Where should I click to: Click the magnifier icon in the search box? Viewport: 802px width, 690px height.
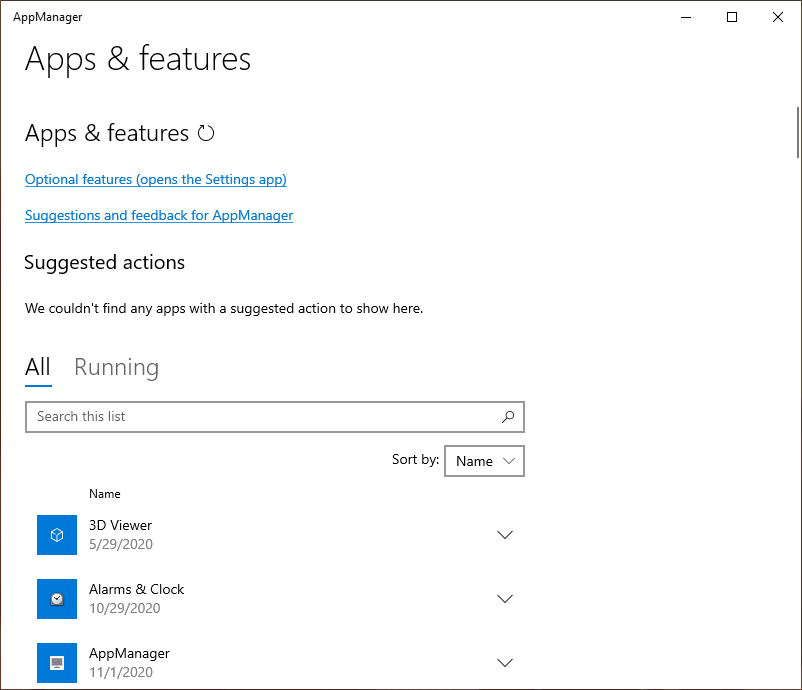[508, 417]
